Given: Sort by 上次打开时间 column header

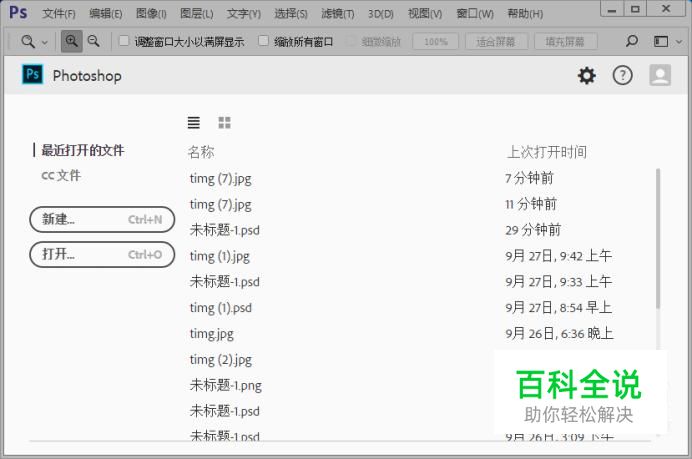Looking at the screenshot, I should 546,152.
